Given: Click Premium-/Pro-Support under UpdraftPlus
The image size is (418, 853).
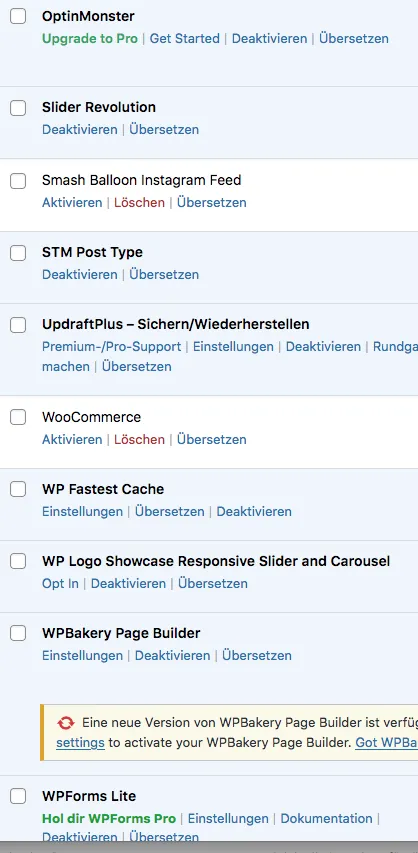Looking at the screenshot, I should pos(112,347).
